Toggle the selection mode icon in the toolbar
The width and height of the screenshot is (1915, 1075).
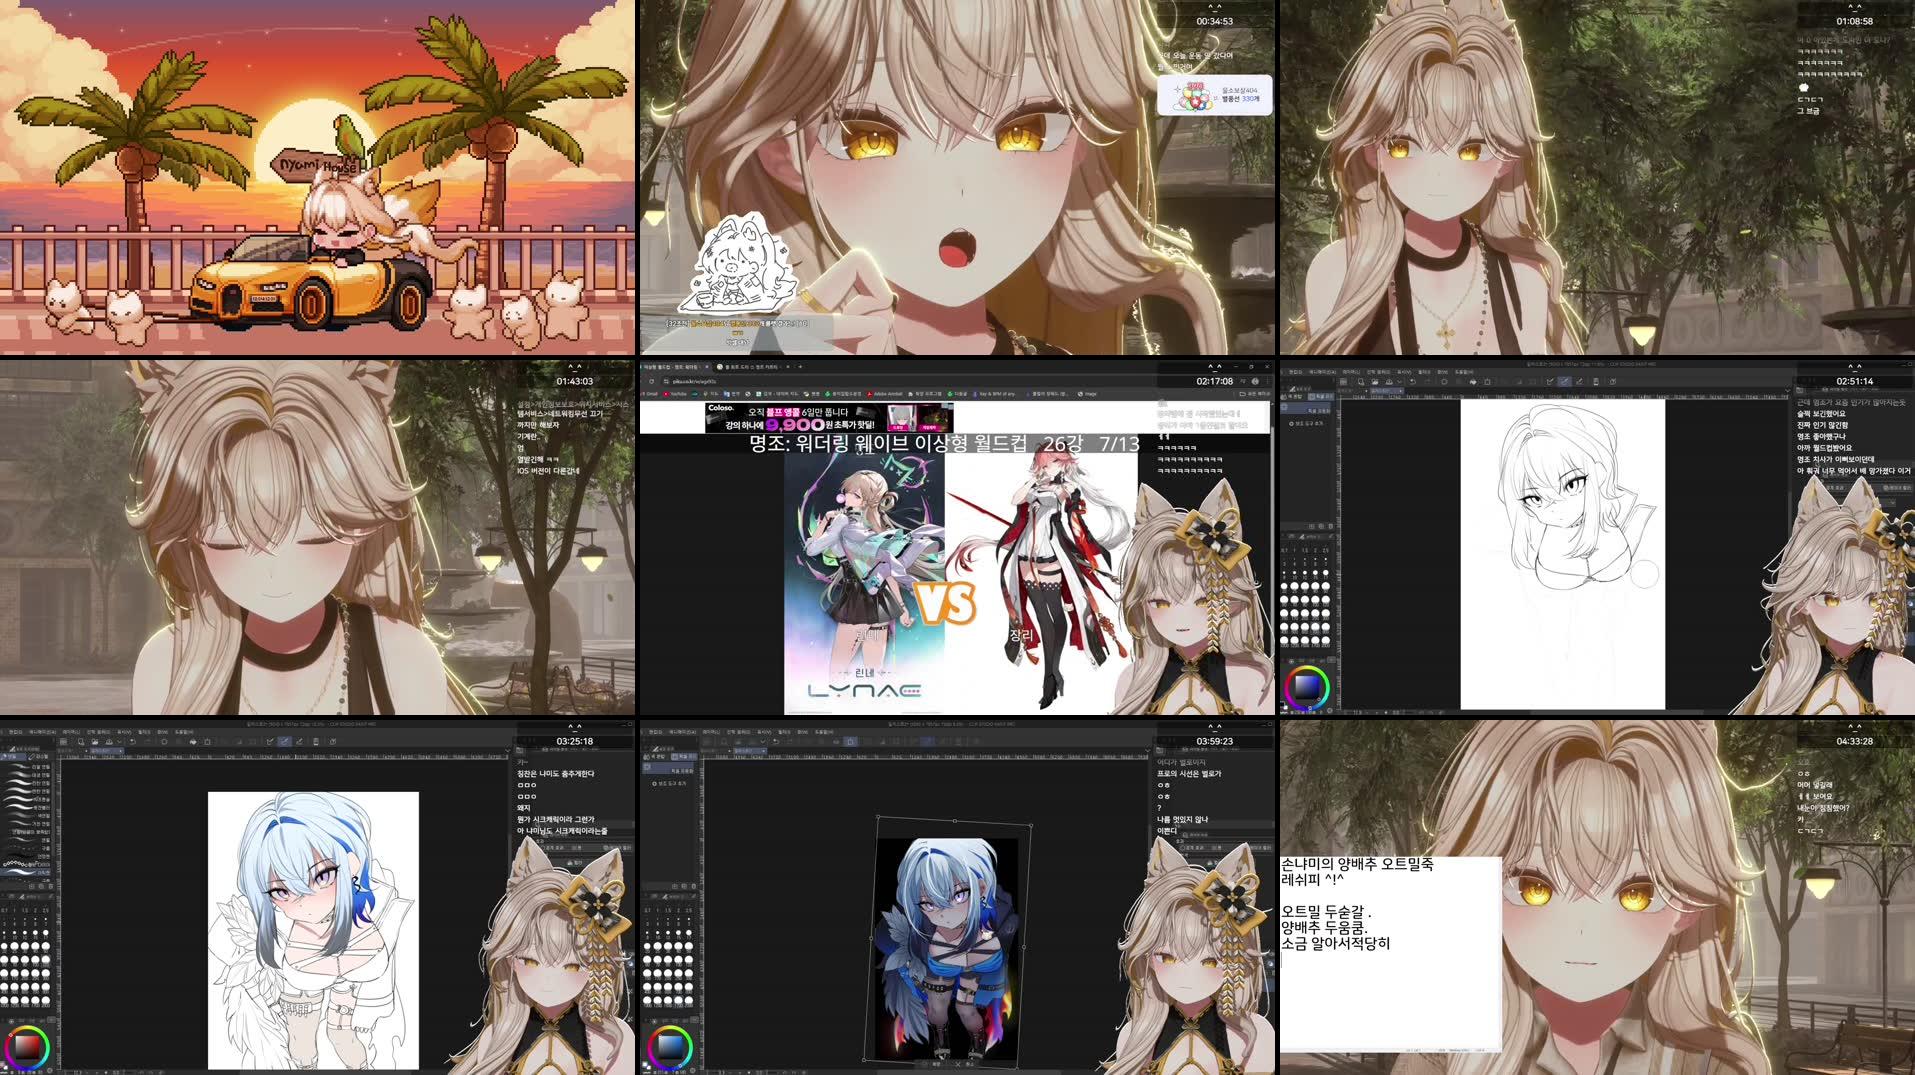tap(164, 741)
